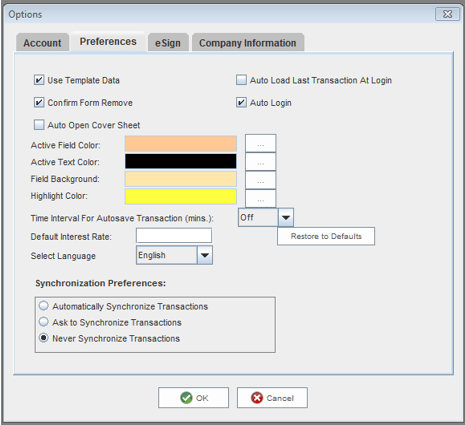Expand the Select Language dropdown arrow
Image resolution: width=465 pixels, height=425 pixels.
pos(205,255)
